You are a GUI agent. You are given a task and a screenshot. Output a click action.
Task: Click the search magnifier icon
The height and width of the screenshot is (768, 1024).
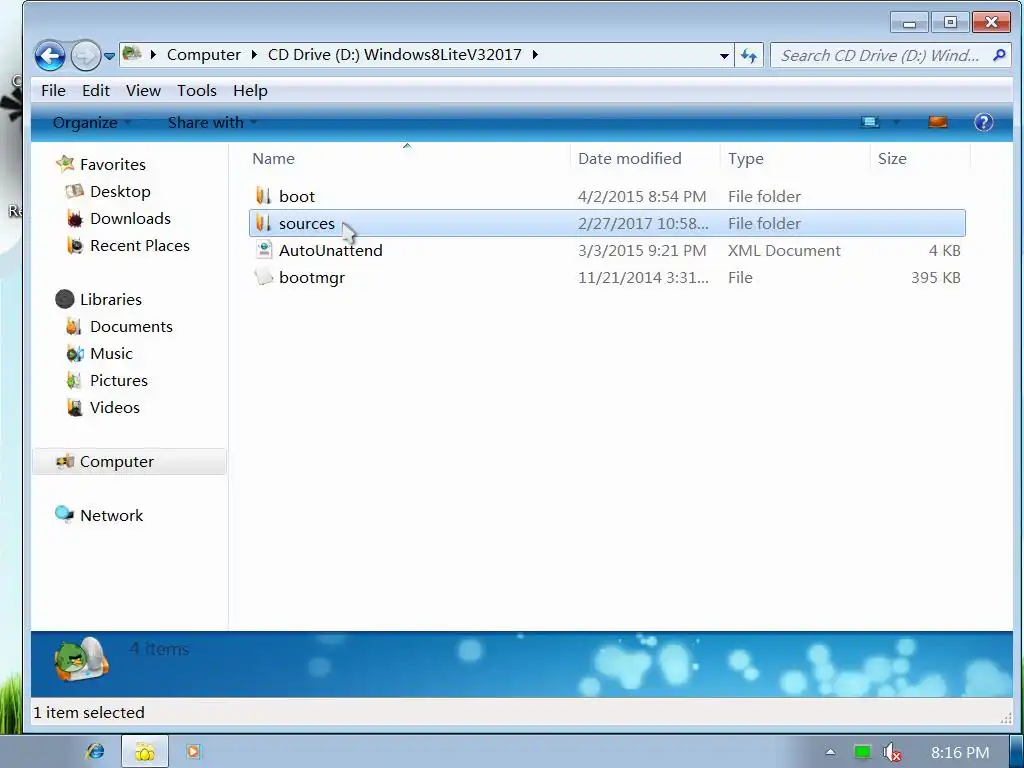tap(999, 56)
